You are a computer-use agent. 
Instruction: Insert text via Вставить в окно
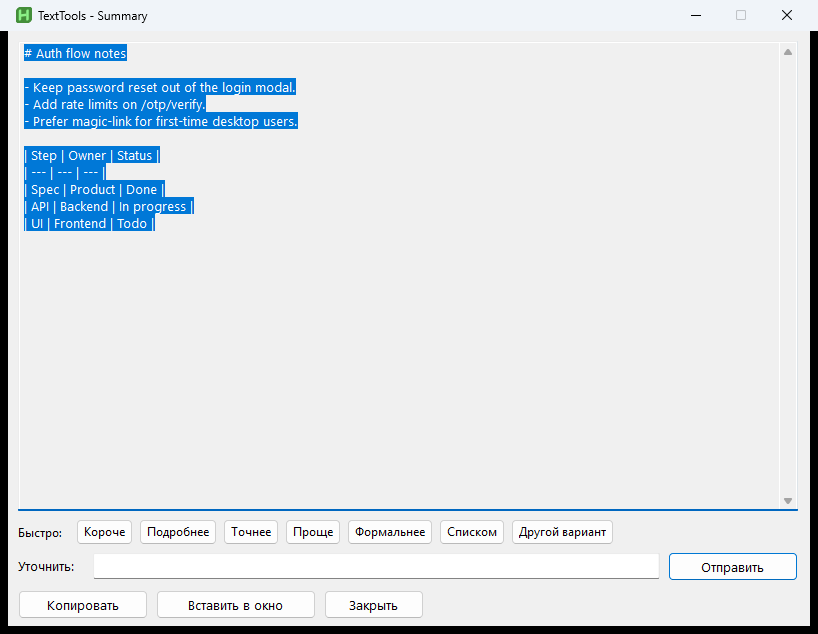coord(236,605)
